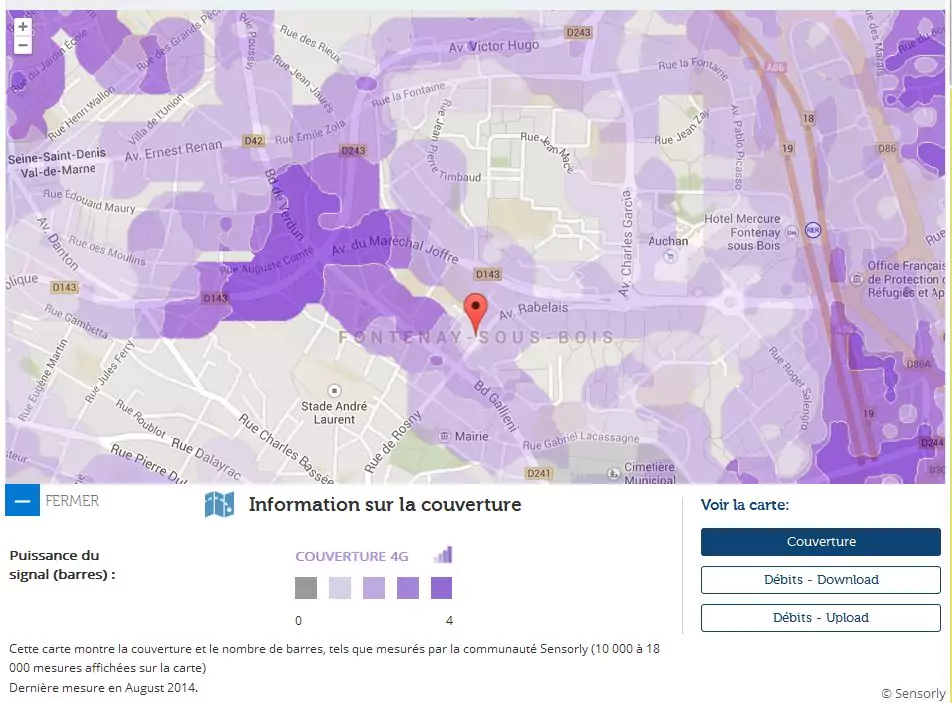
Task: Click the Mairie town hall marker
Action: (443, 436)
